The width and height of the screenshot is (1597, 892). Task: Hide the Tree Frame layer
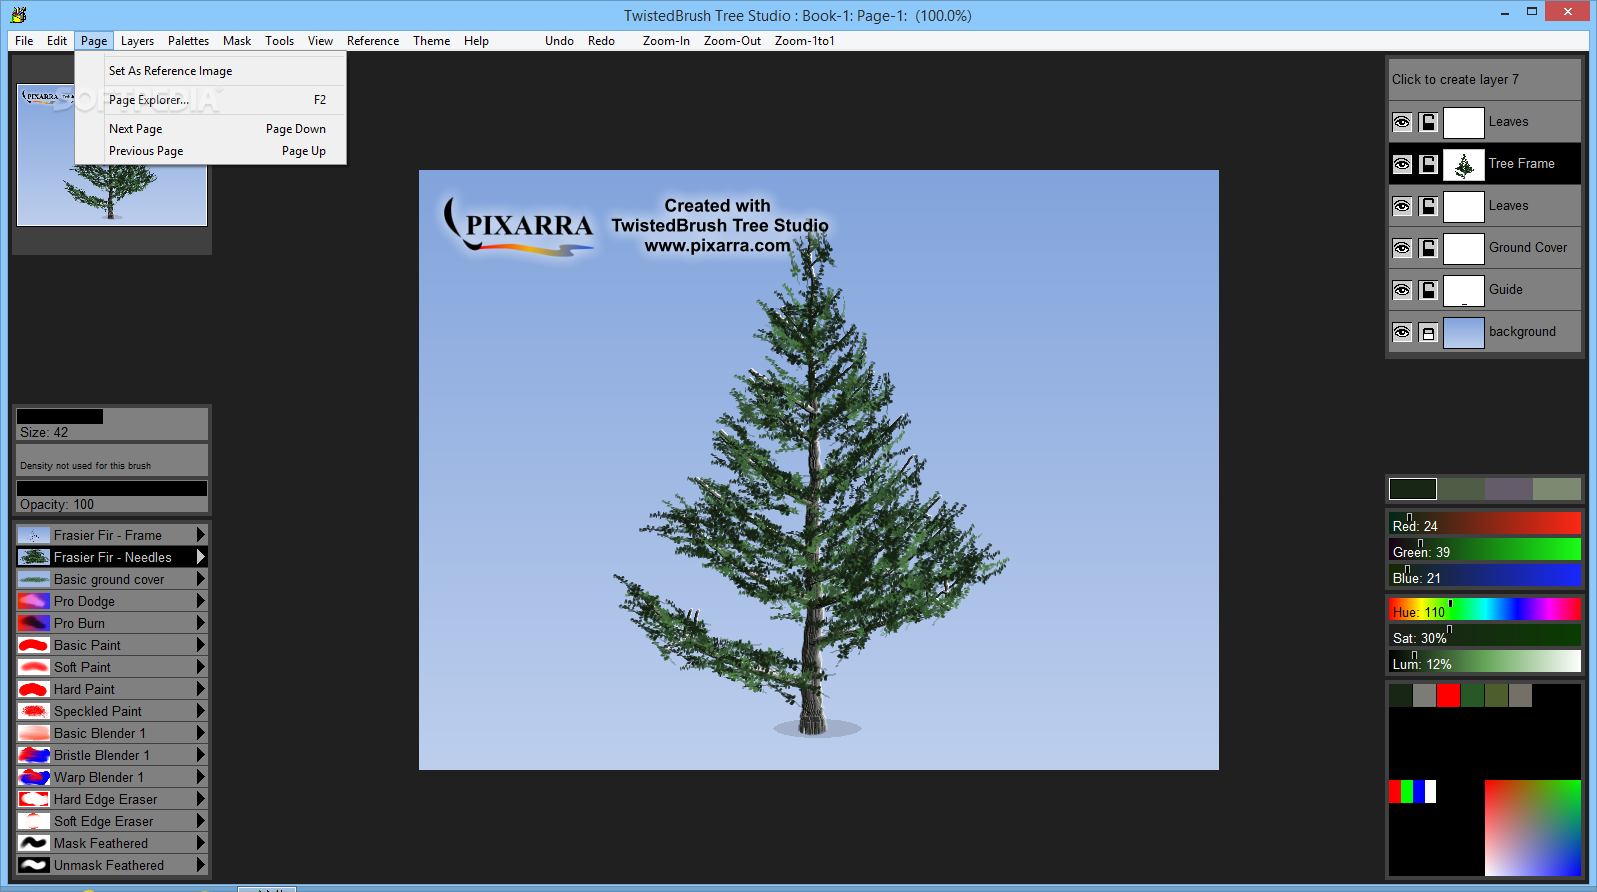point(1402,164)
